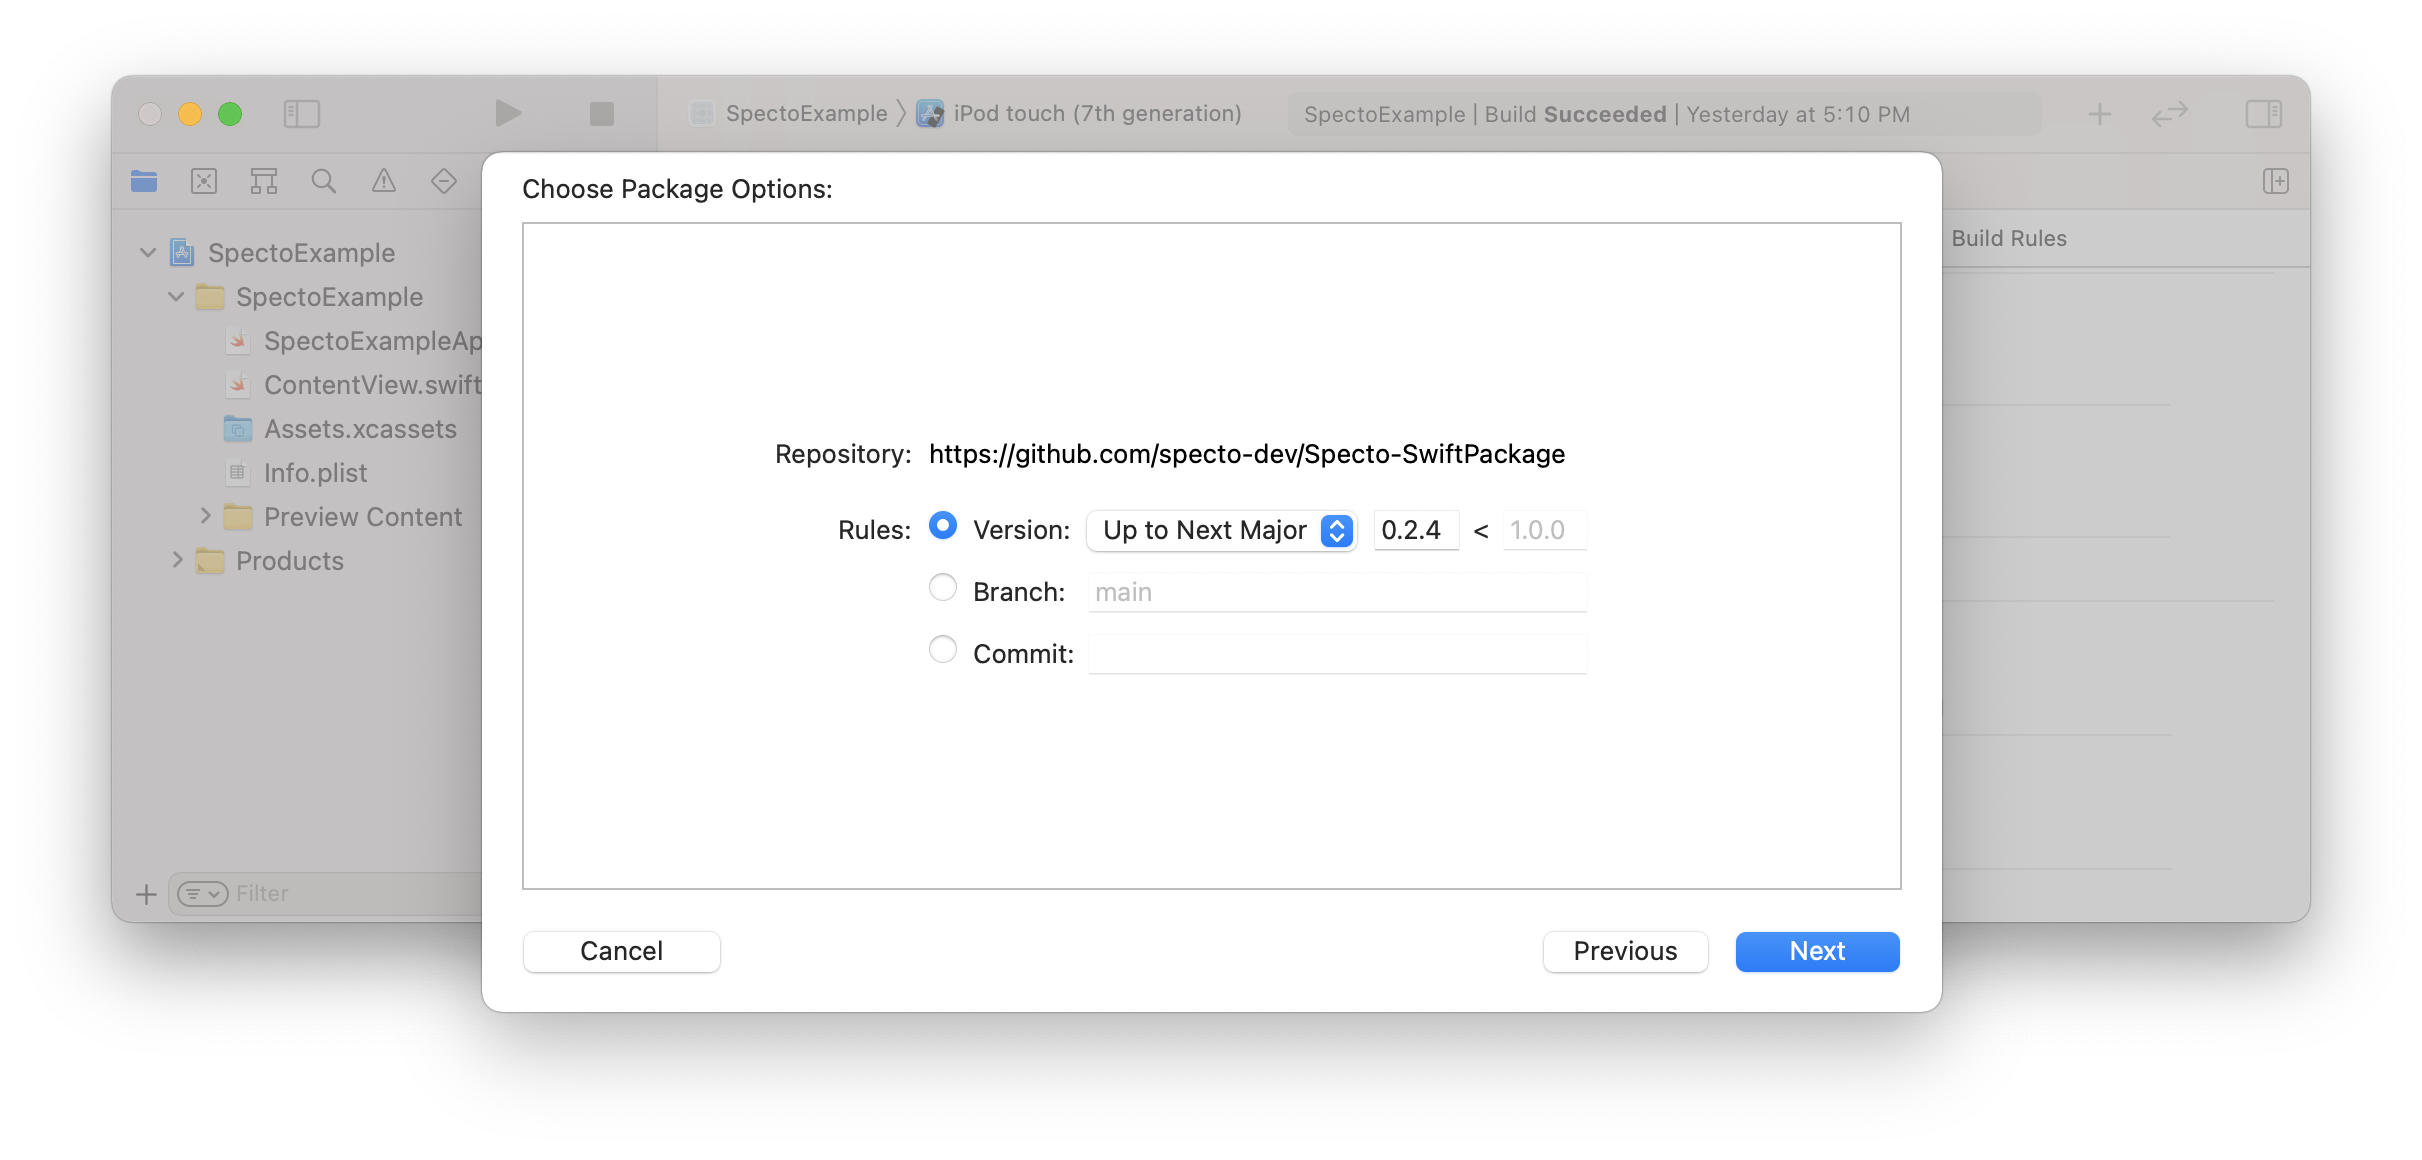Open the Source Control navigator icon

click(204, 181)
